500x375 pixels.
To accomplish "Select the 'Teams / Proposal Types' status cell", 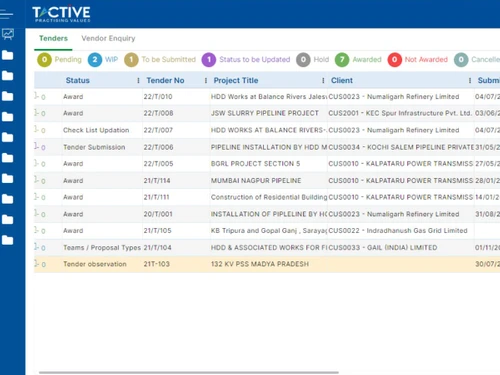I will pyautogui.click(x=102, y=248).
